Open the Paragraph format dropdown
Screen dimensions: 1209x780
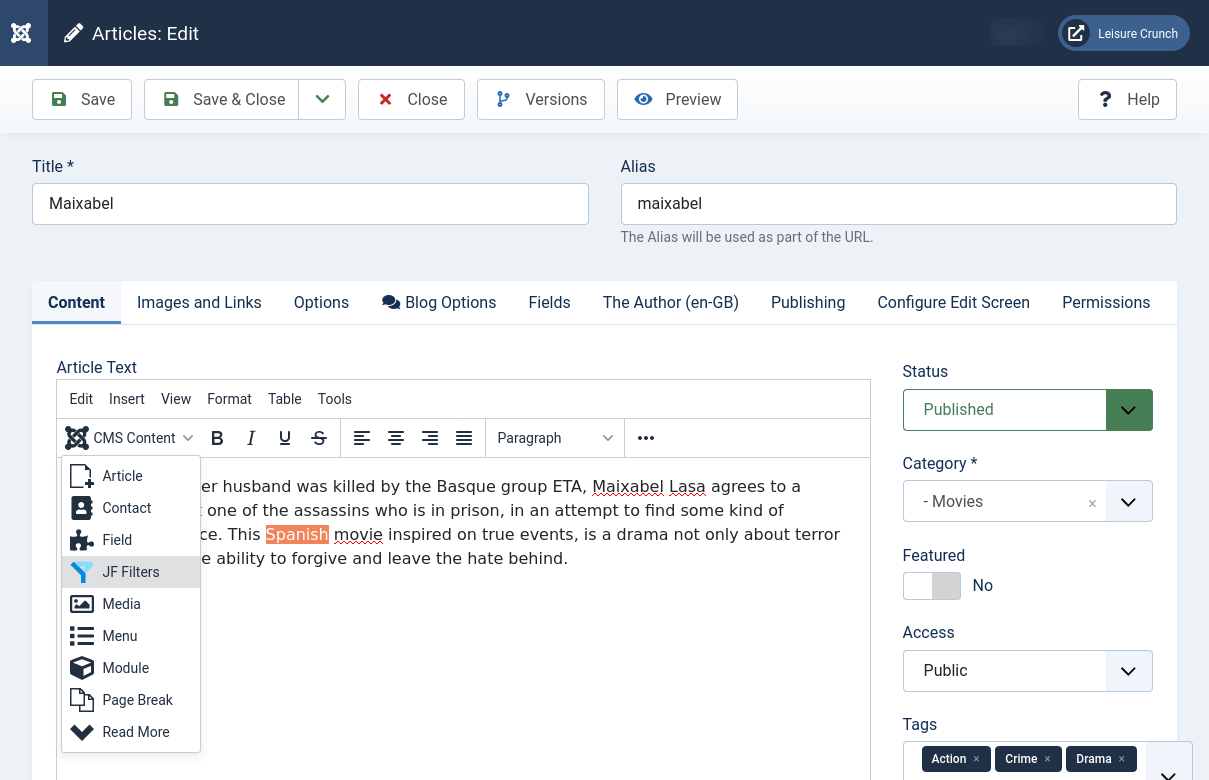pos(555,438)
